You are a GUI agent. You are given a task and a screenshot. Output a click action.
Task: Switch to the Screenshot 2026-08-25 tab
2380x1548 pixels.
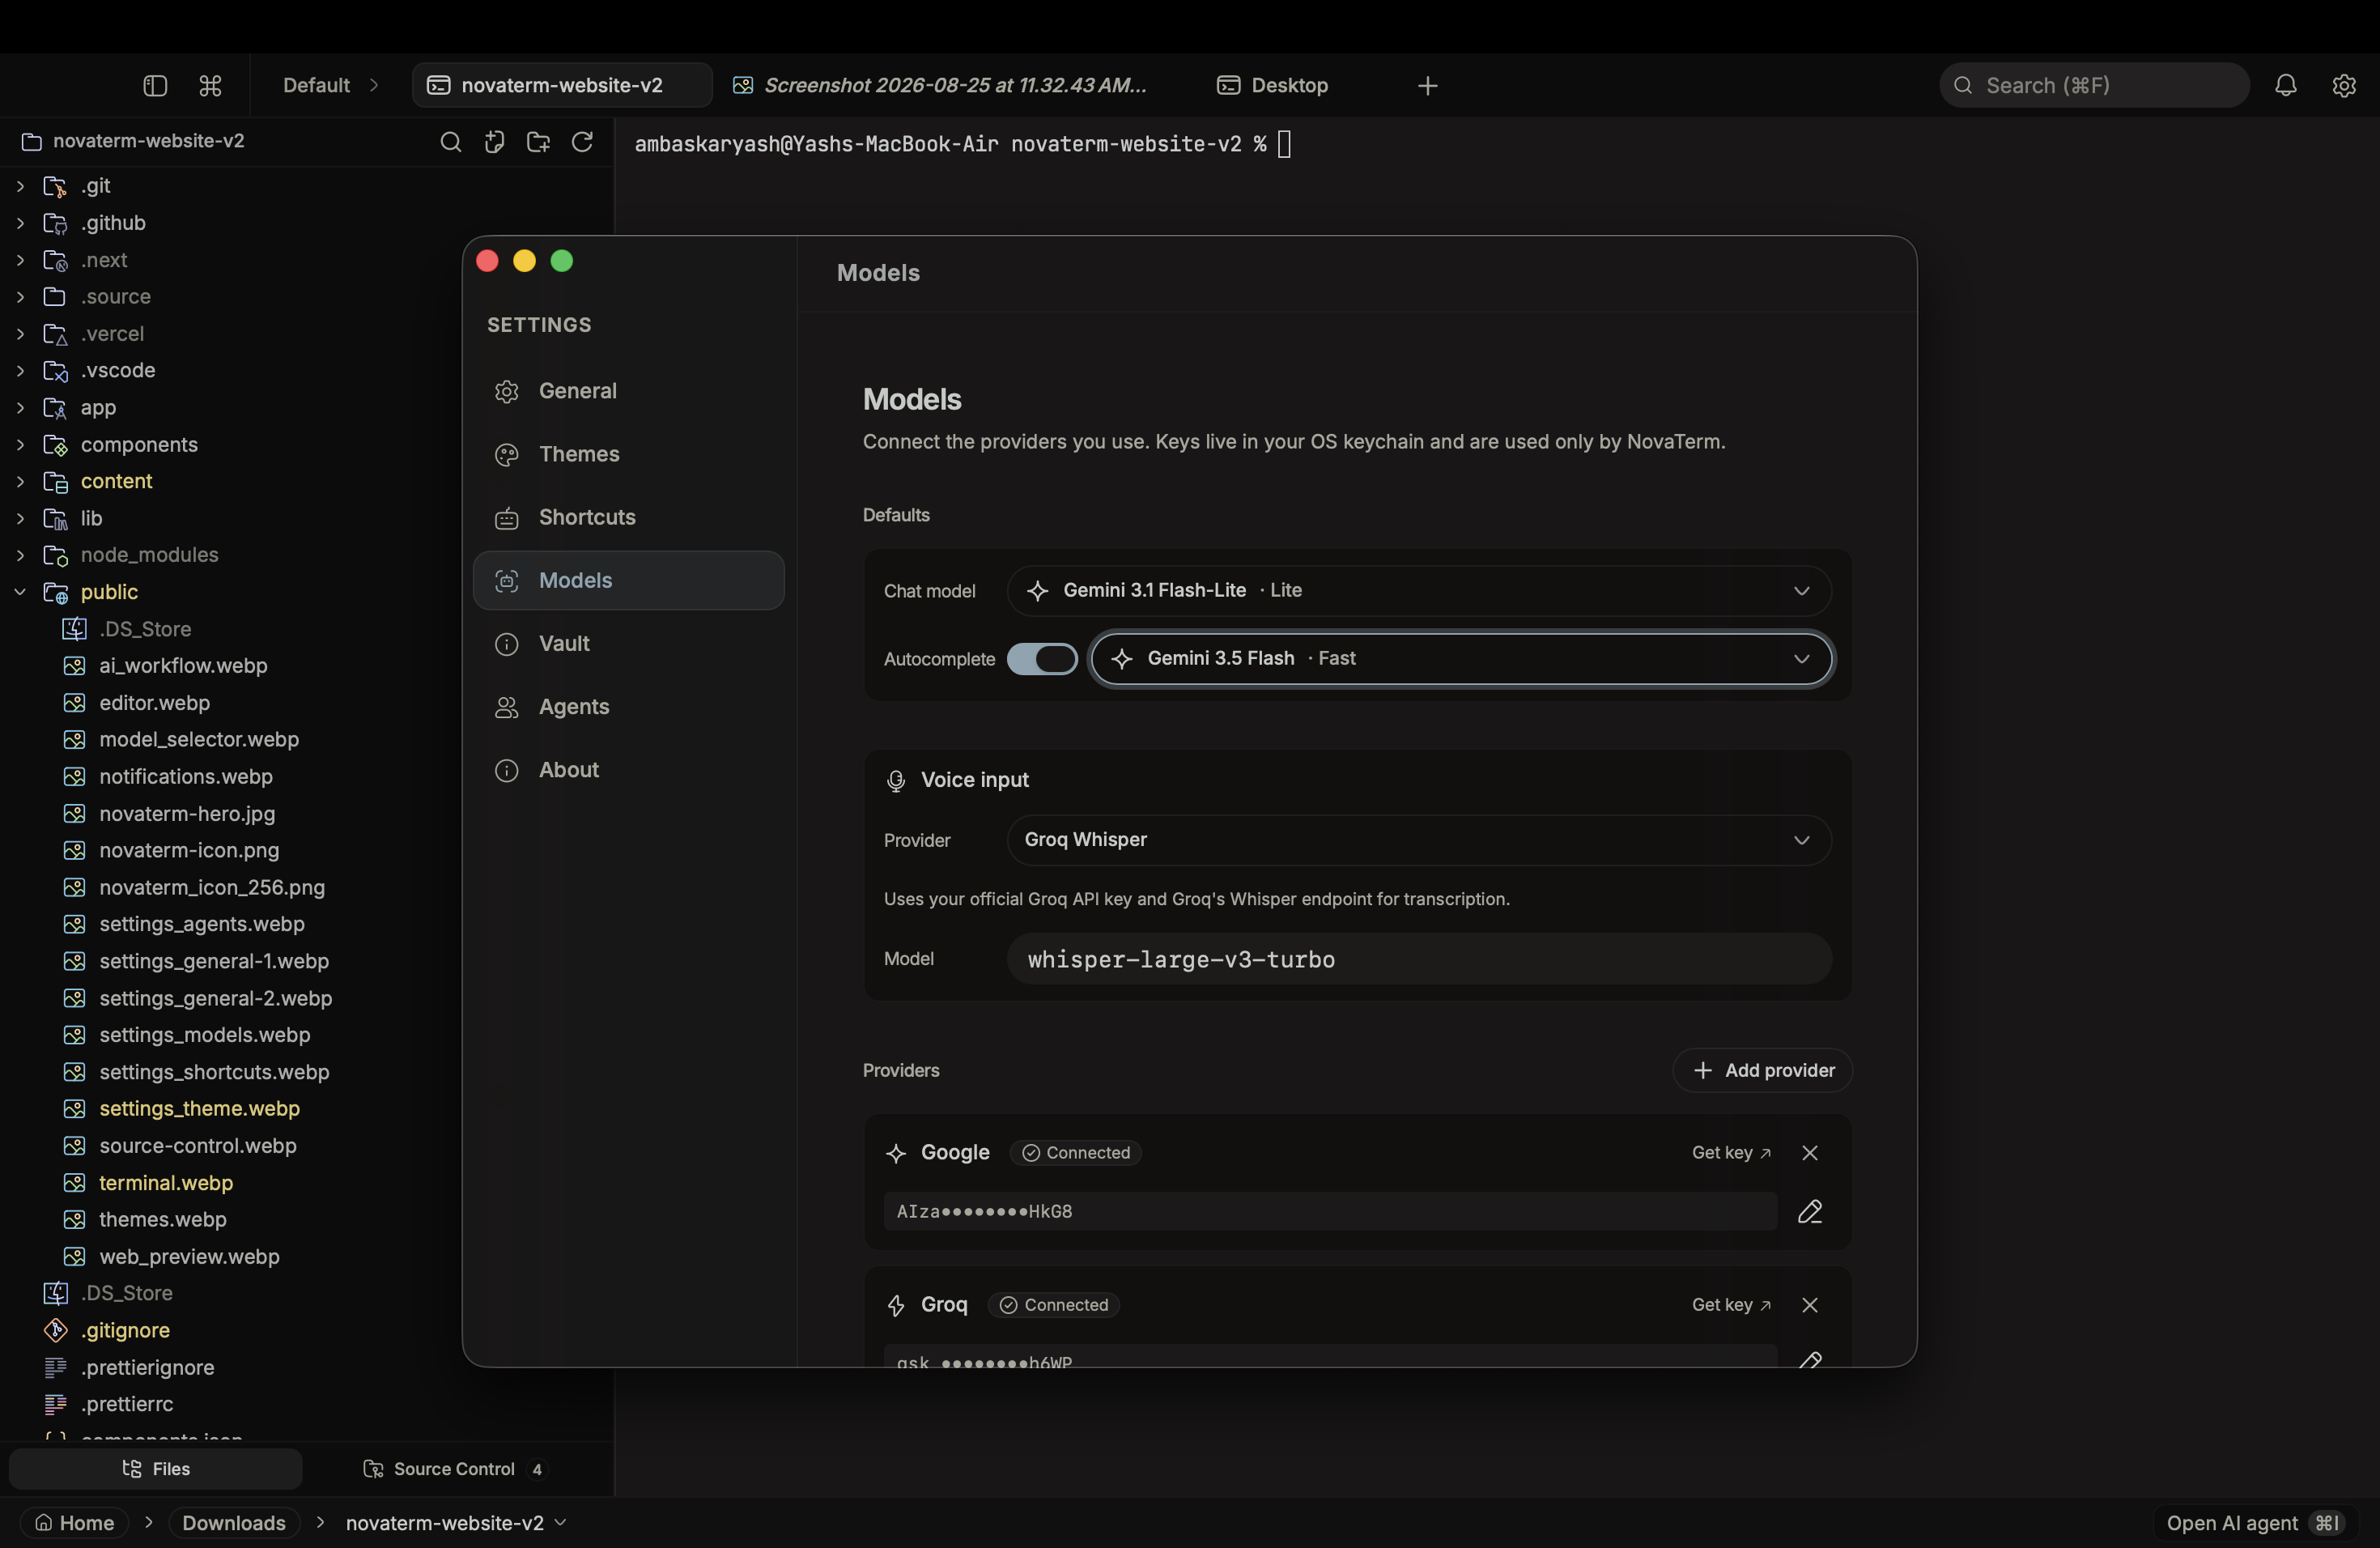tap(940, 86)
